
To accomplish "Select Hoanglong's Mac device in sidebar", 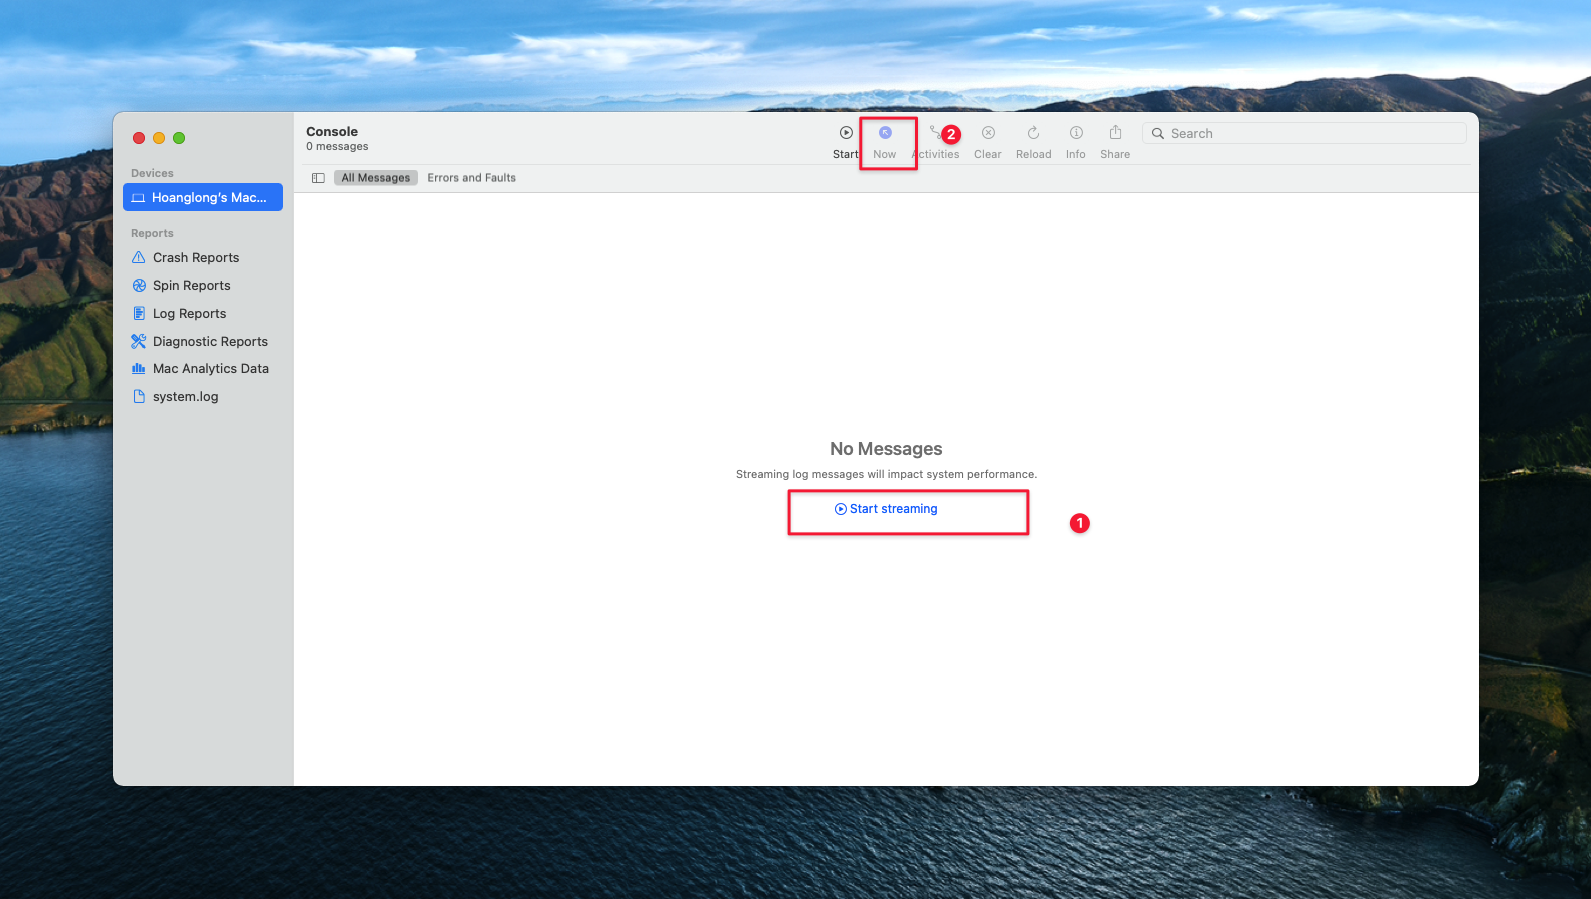I will point(203,198).
